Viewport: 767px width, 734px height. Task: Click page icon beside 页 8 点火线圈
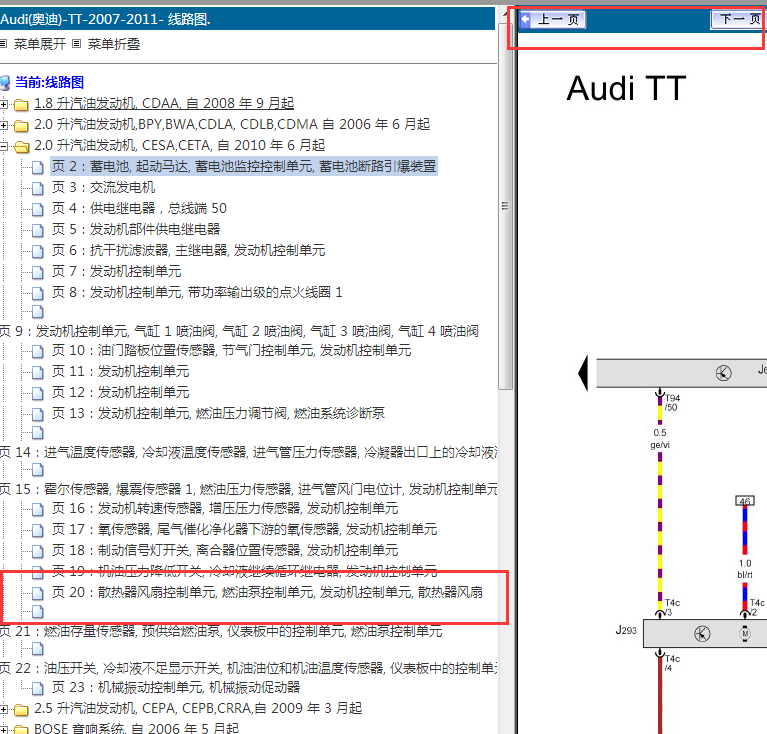[x=38, y=293]
